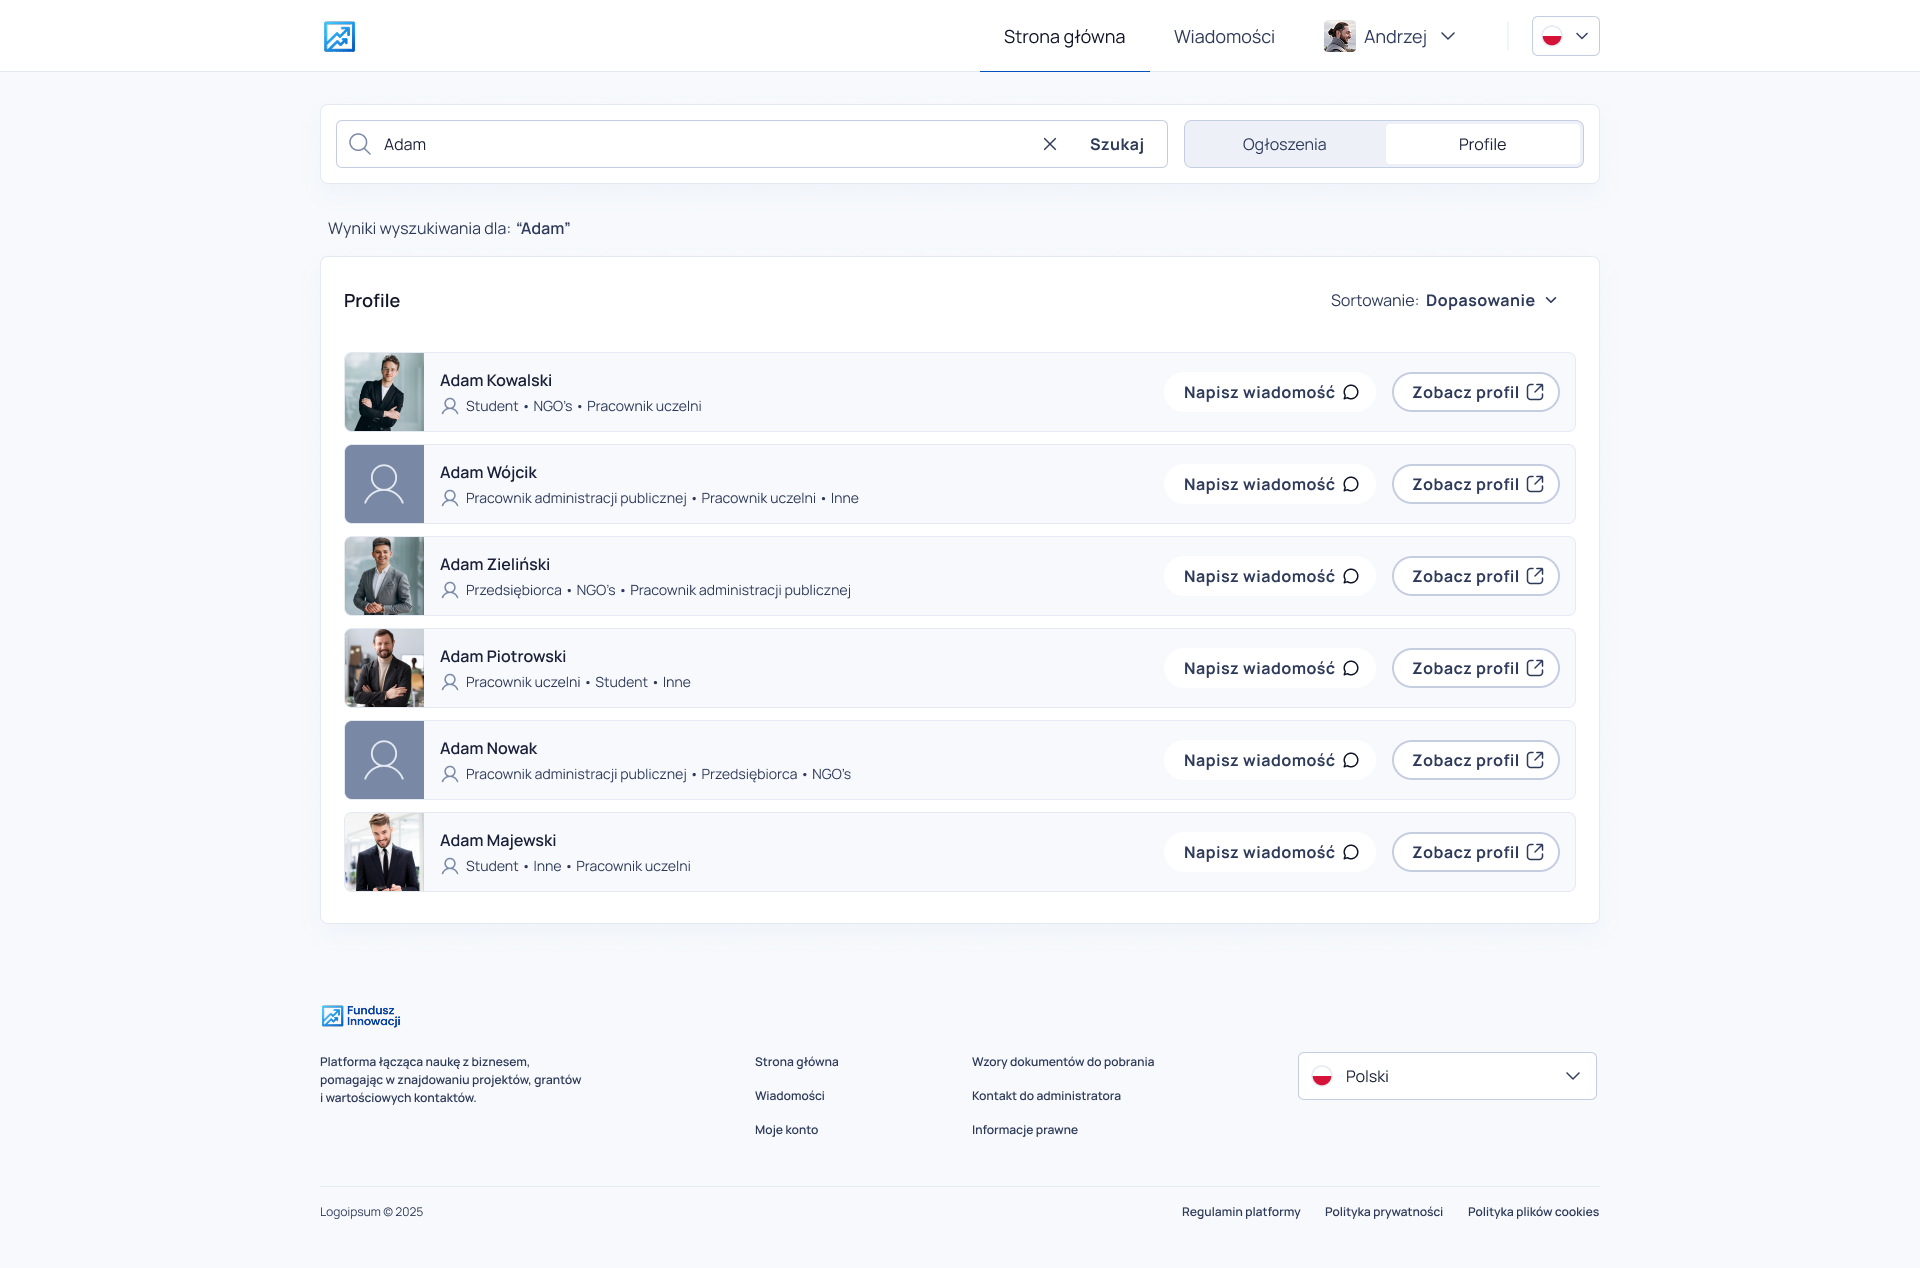The image size is (1920, 1268).
Task: Write a message to Adam Kowalski
Action: pyautogui.click(x=1270, y=392)
